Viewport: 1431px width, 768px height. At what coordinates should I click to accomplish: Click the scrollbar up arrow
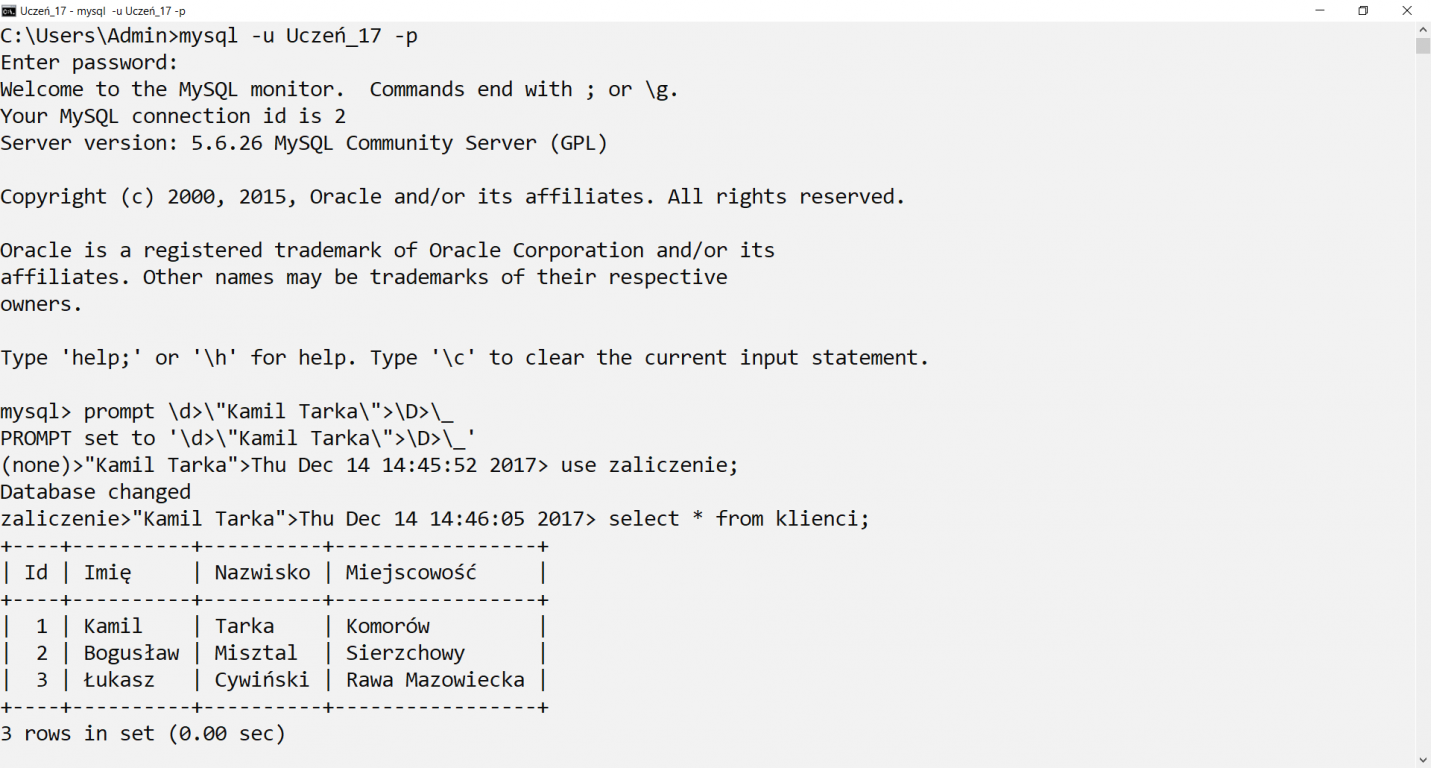pos(1422,30)
